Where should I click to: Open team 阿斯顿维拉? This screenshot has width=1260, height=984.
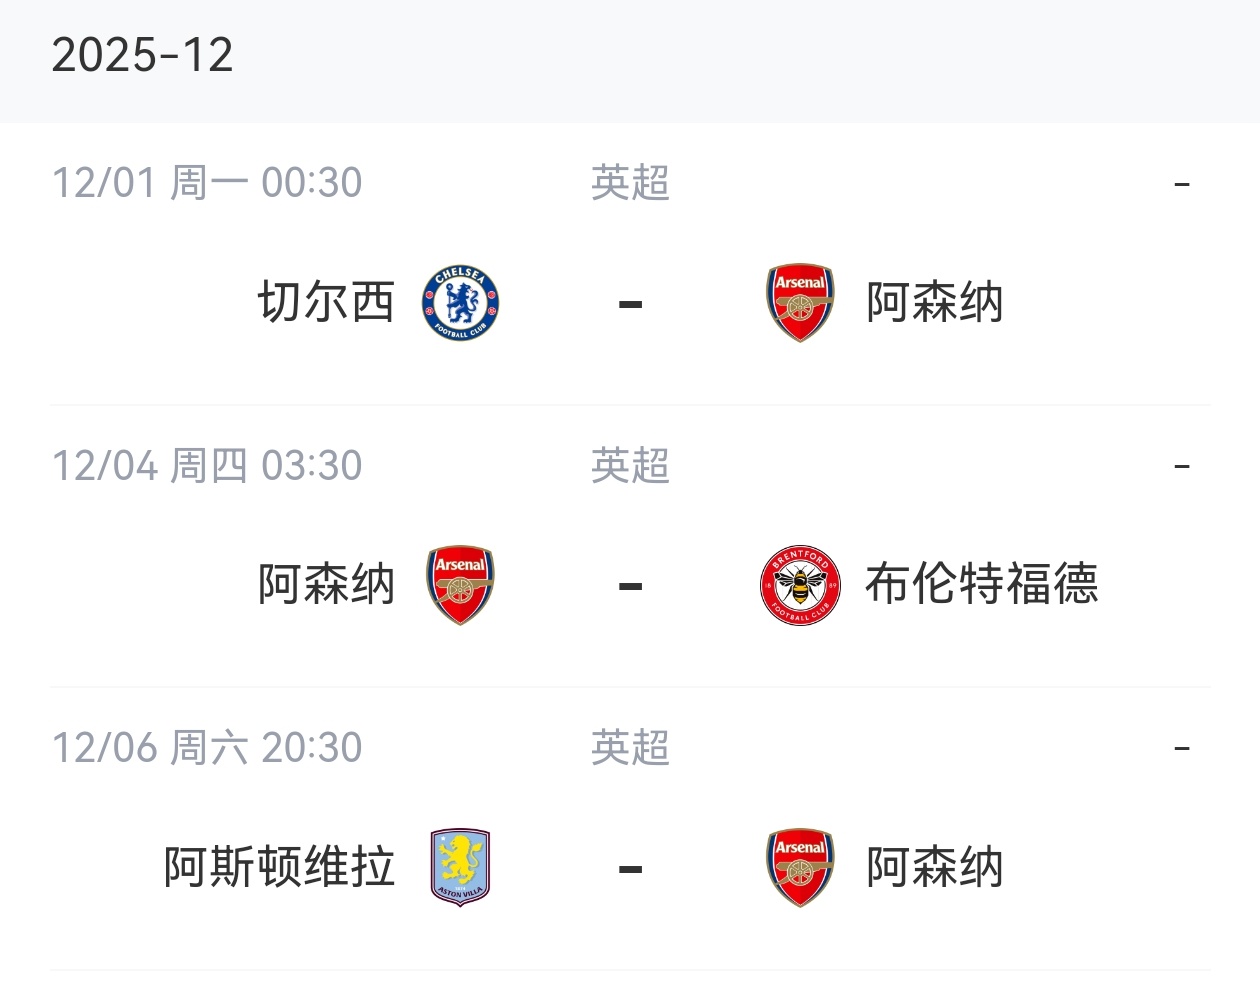tap(279, 867)
